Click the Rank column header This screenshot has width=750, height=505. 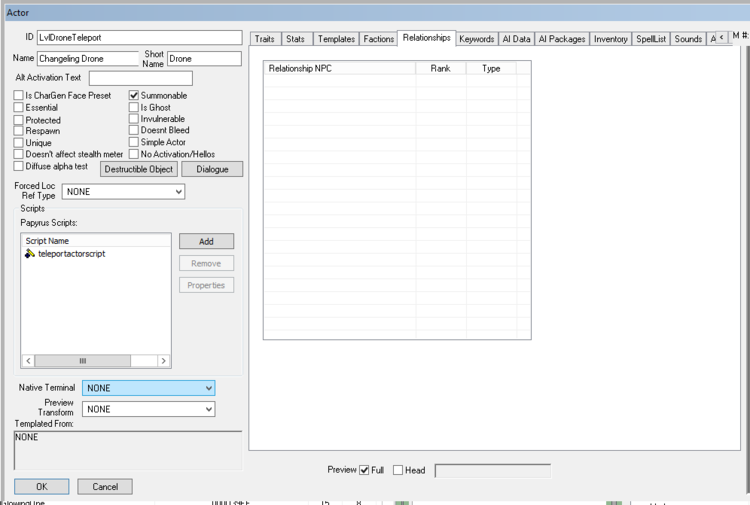(x=441, y=68)
